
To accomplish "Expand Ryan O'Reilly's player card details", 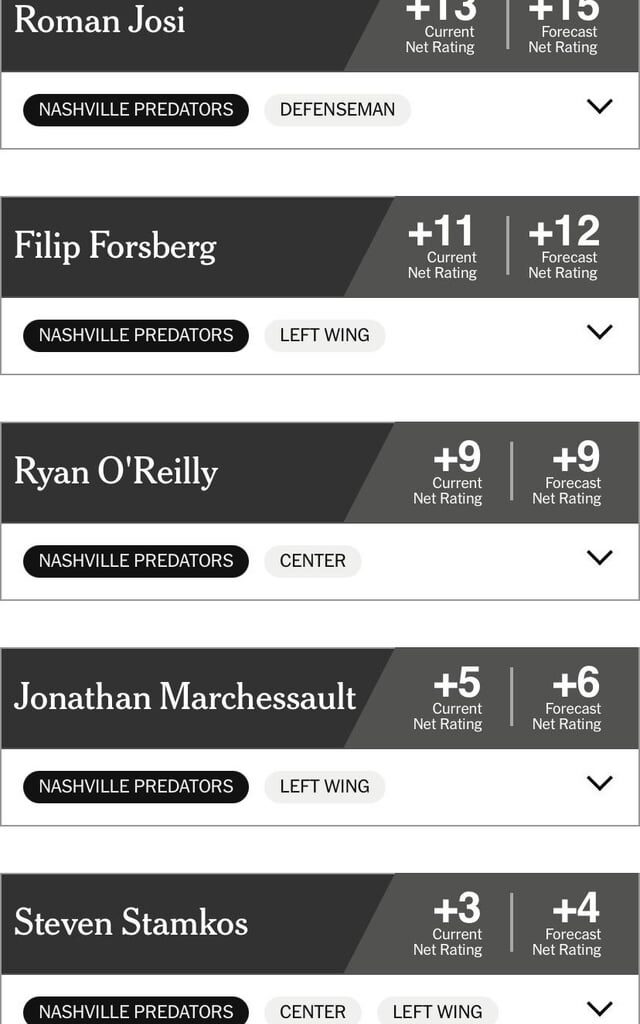I will (598, 556).
